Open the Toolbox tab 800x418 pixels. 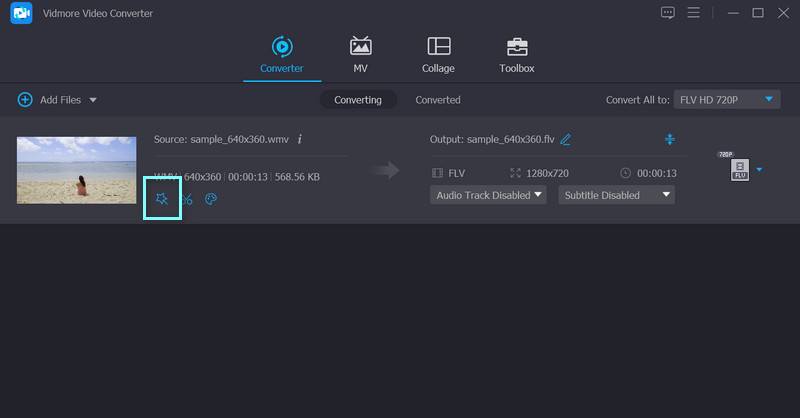517,55
